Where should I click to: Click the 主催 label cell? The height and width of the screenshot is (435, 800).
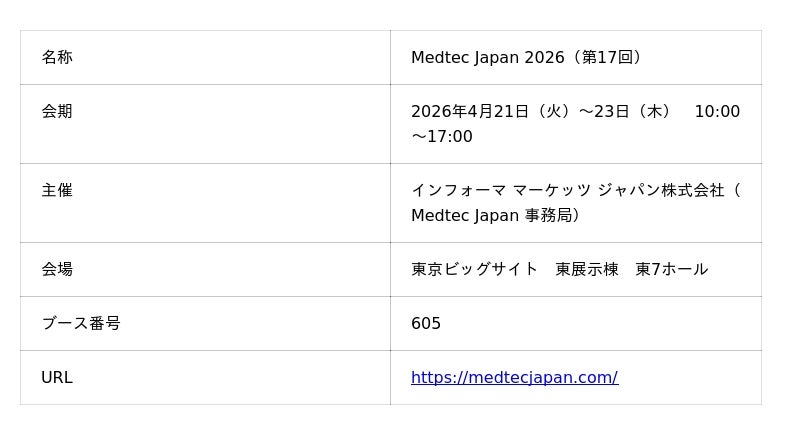(57, 191)
